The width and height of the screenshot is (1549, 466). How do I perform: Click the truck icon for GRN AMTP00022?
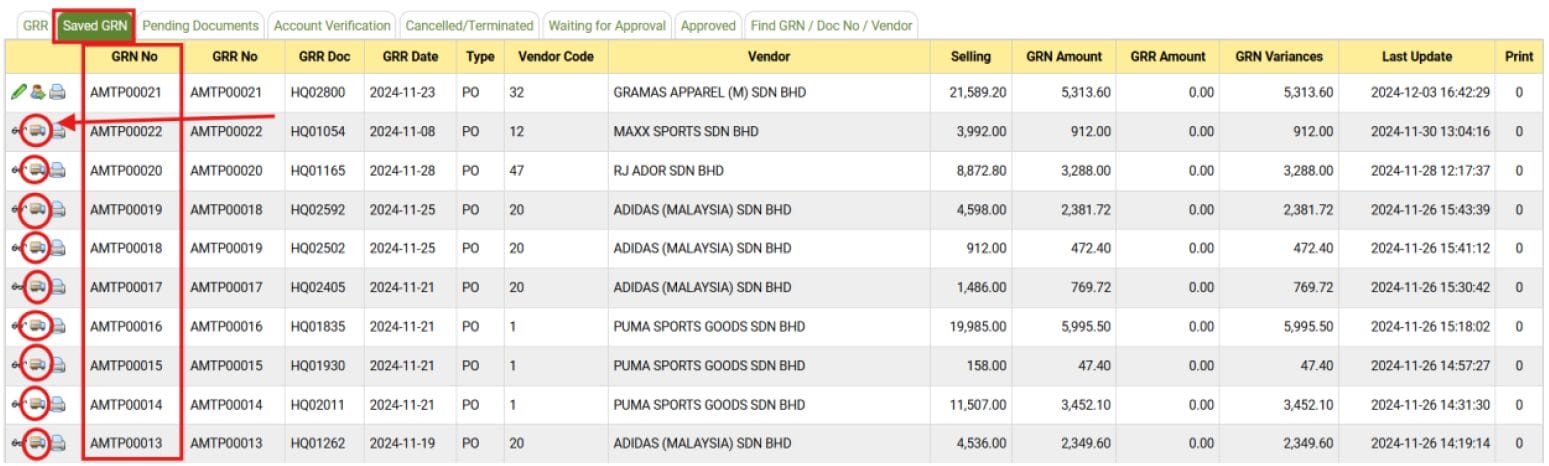37,131
